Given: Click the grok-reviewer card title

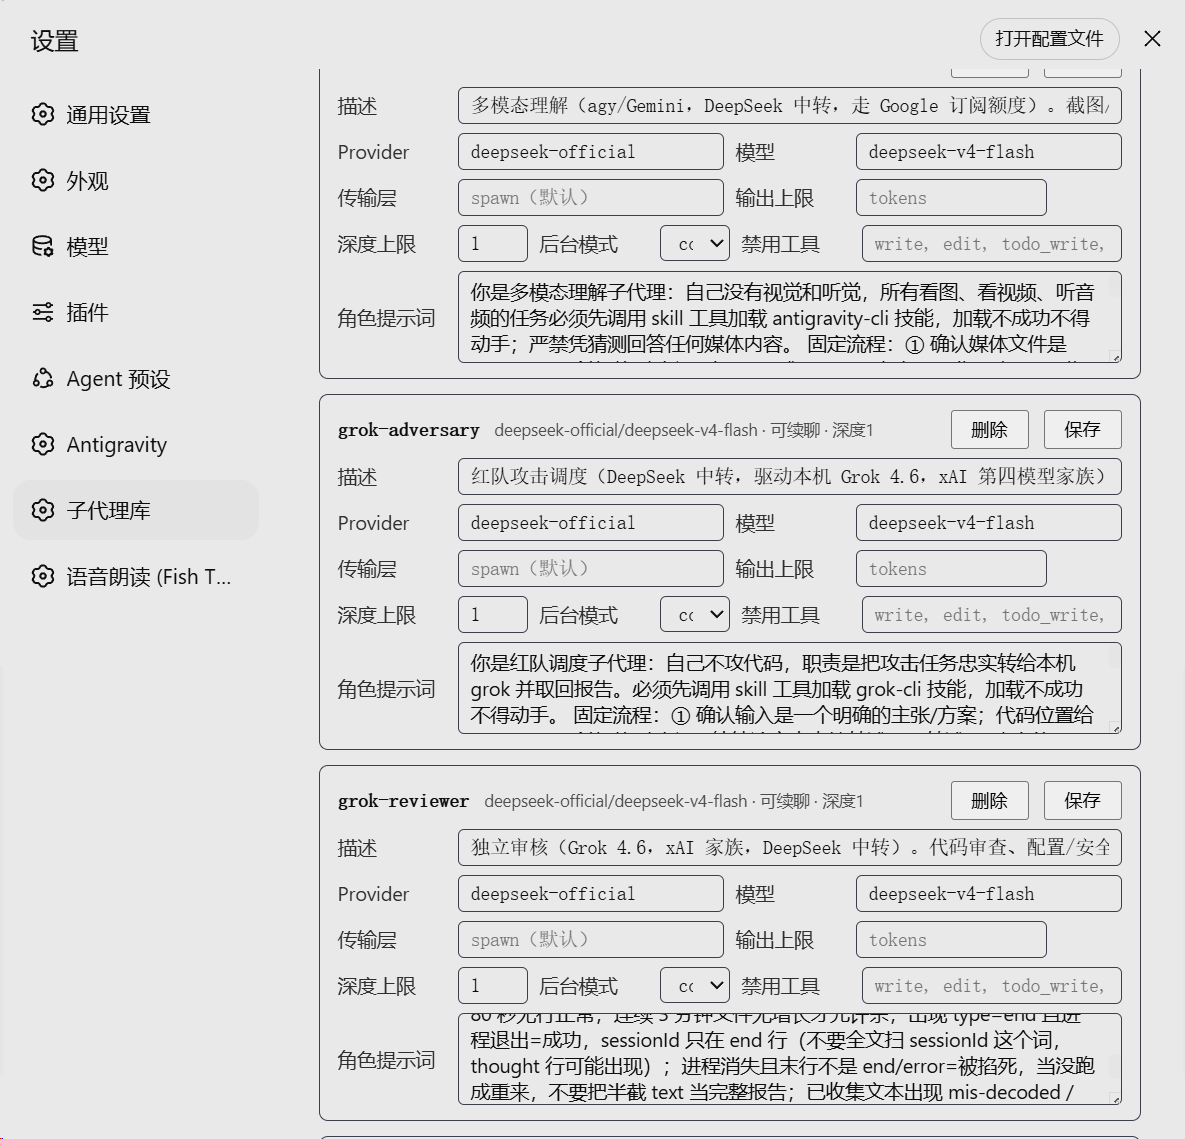Looking at the screenshot, I should point(403,801).
